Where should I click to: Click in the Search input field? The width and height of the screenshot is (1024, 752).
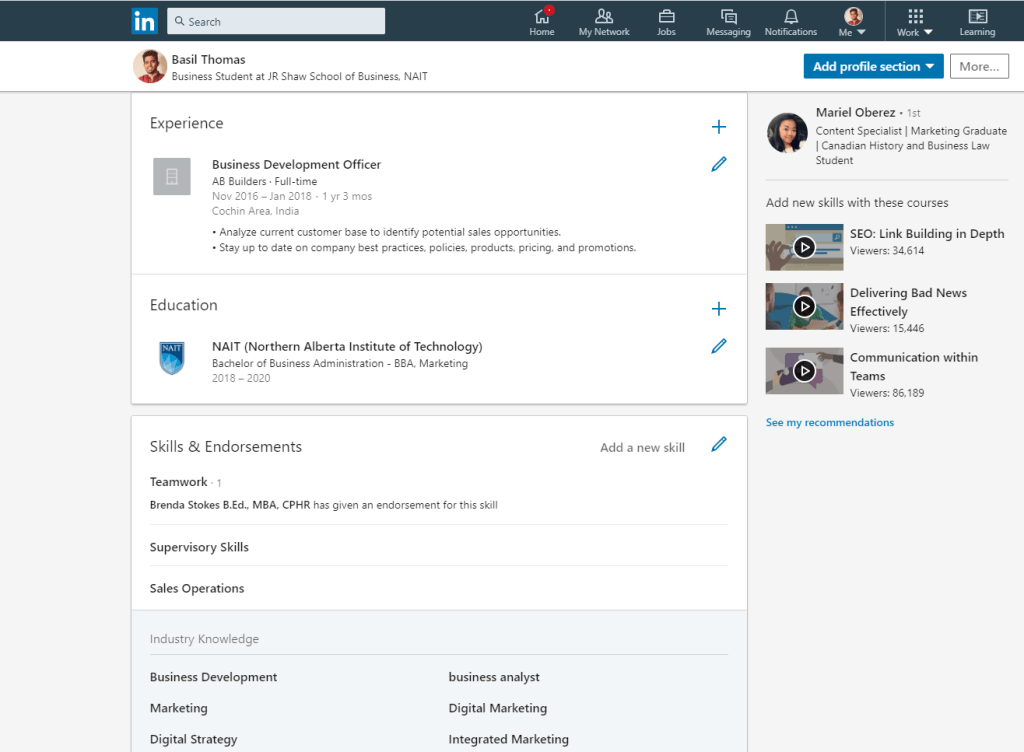click(276, 21)
